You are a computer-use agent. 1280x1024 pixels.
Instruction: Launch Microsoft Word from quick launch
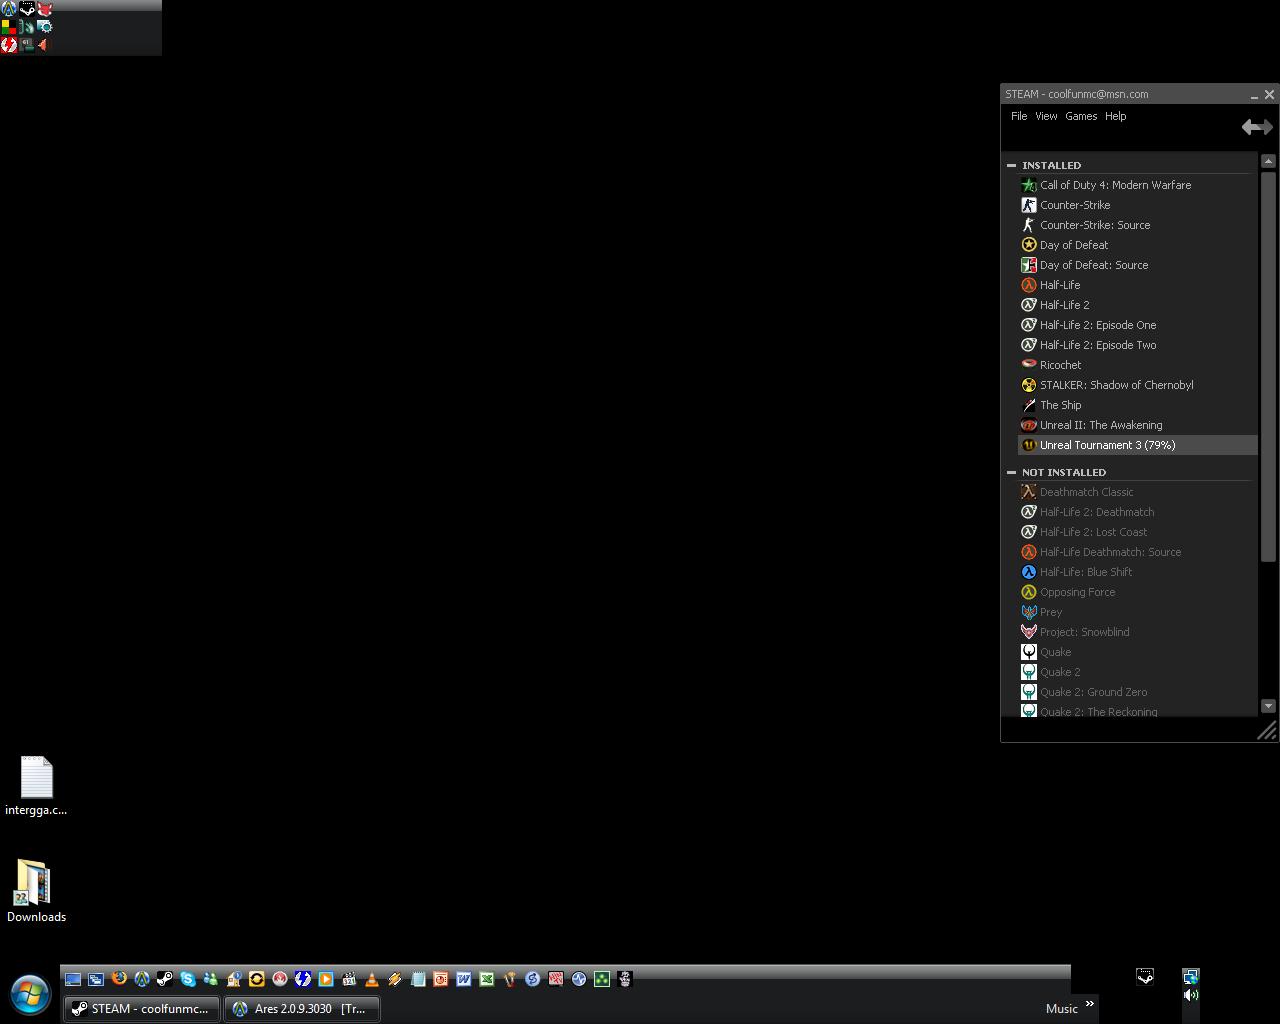coord(464,979)
